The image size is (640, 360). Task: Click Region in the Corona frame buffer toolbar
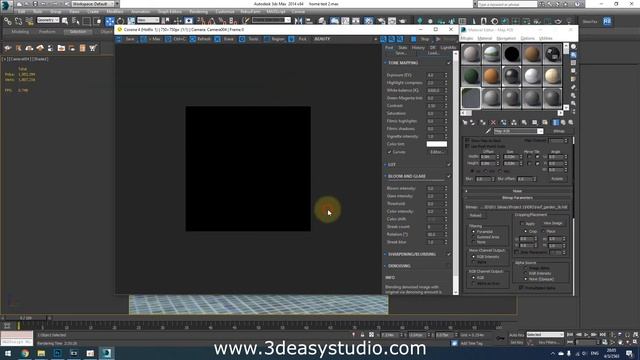(274, 39)
